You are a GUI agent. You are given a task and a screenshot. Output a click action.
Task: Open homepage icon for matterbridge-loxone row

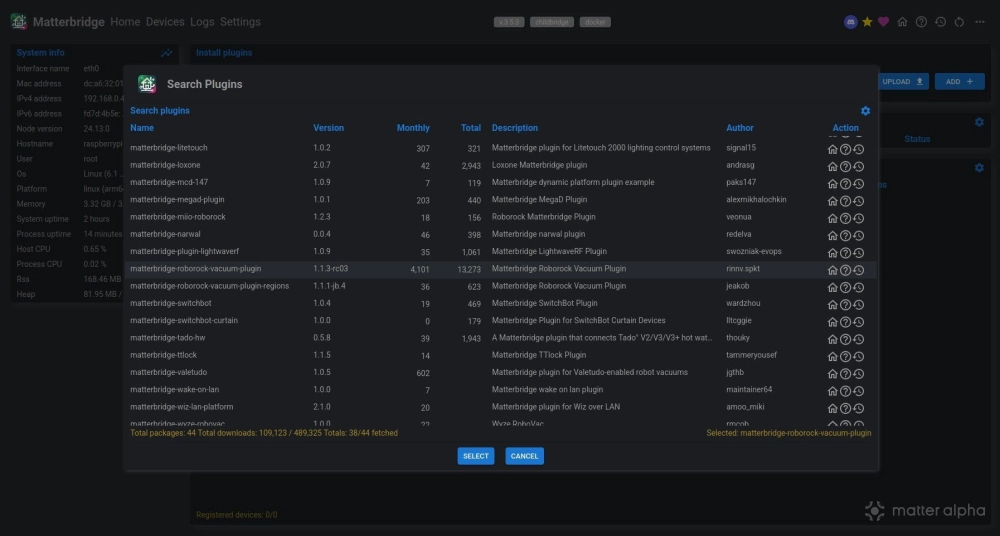832,167
